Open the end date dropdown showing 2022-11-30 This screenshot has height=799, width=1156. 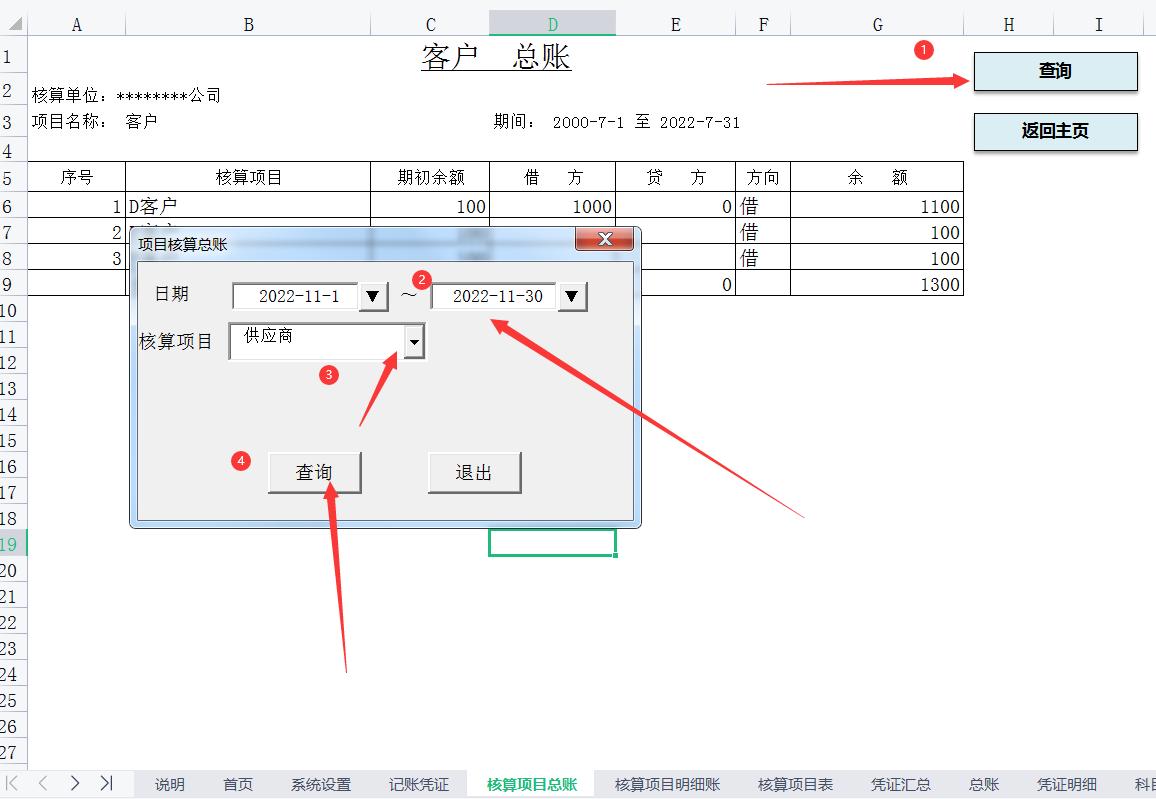click(x=571, y=296)
